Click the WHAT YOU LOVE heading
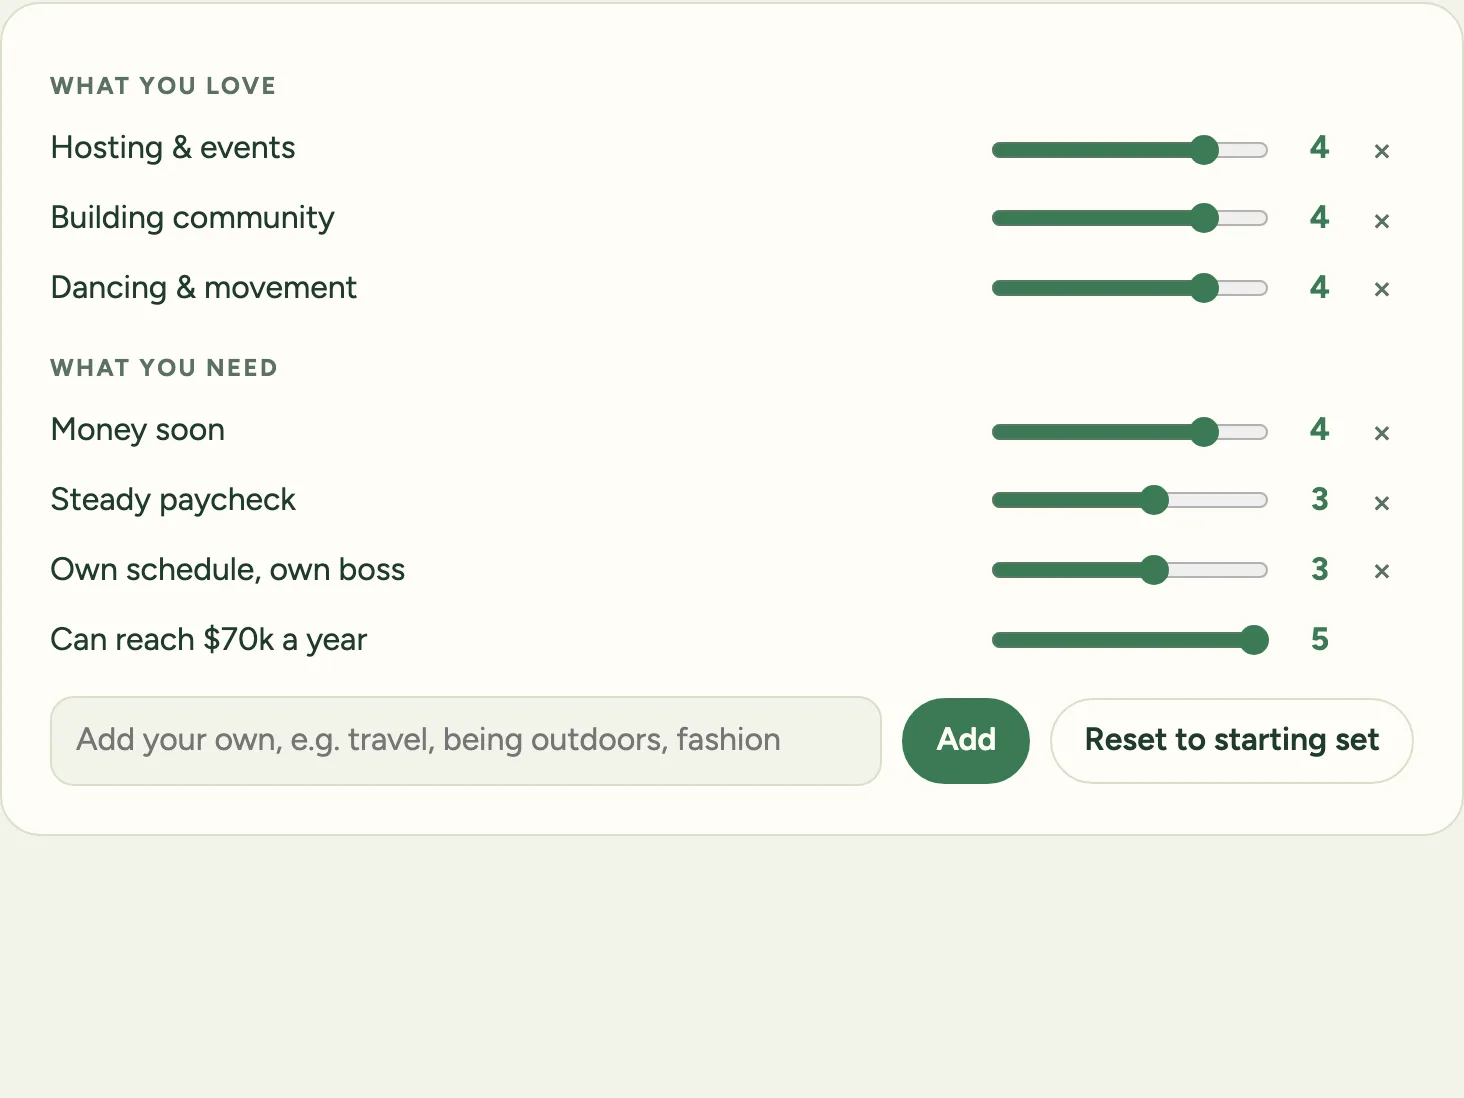This screenshot has height=1098, width=1464. tap(163, 86)
